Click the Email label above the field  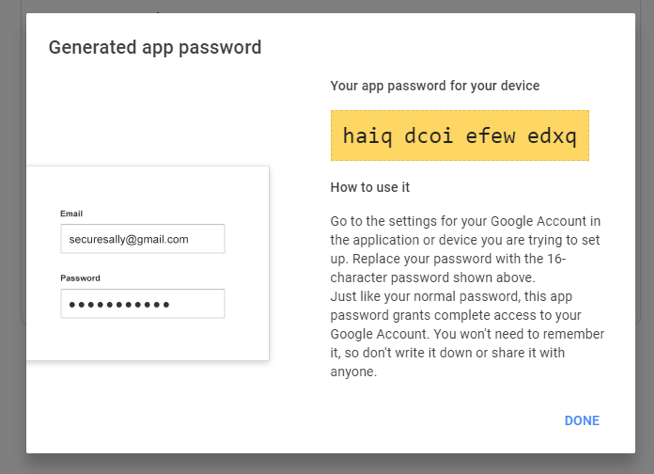[x=71, y=213]
